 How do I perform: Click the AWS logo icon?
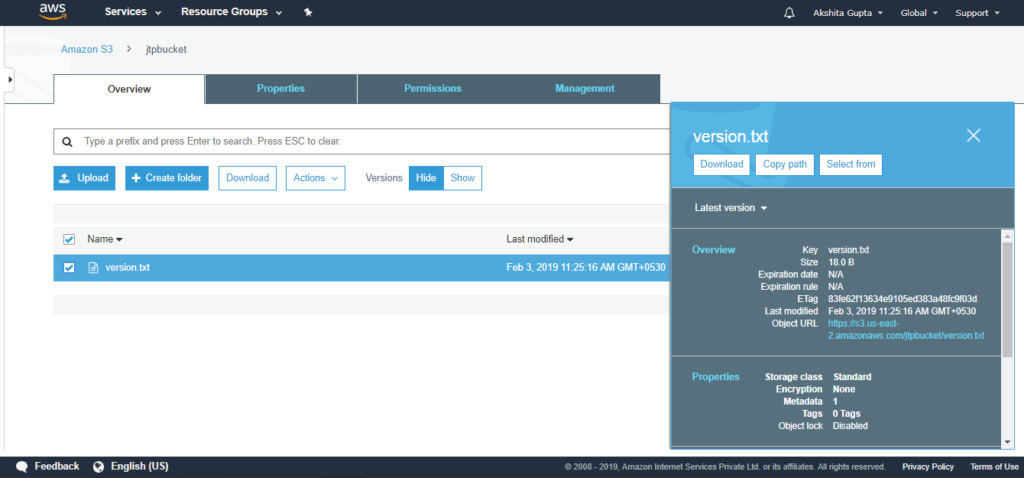click(53, 12)
